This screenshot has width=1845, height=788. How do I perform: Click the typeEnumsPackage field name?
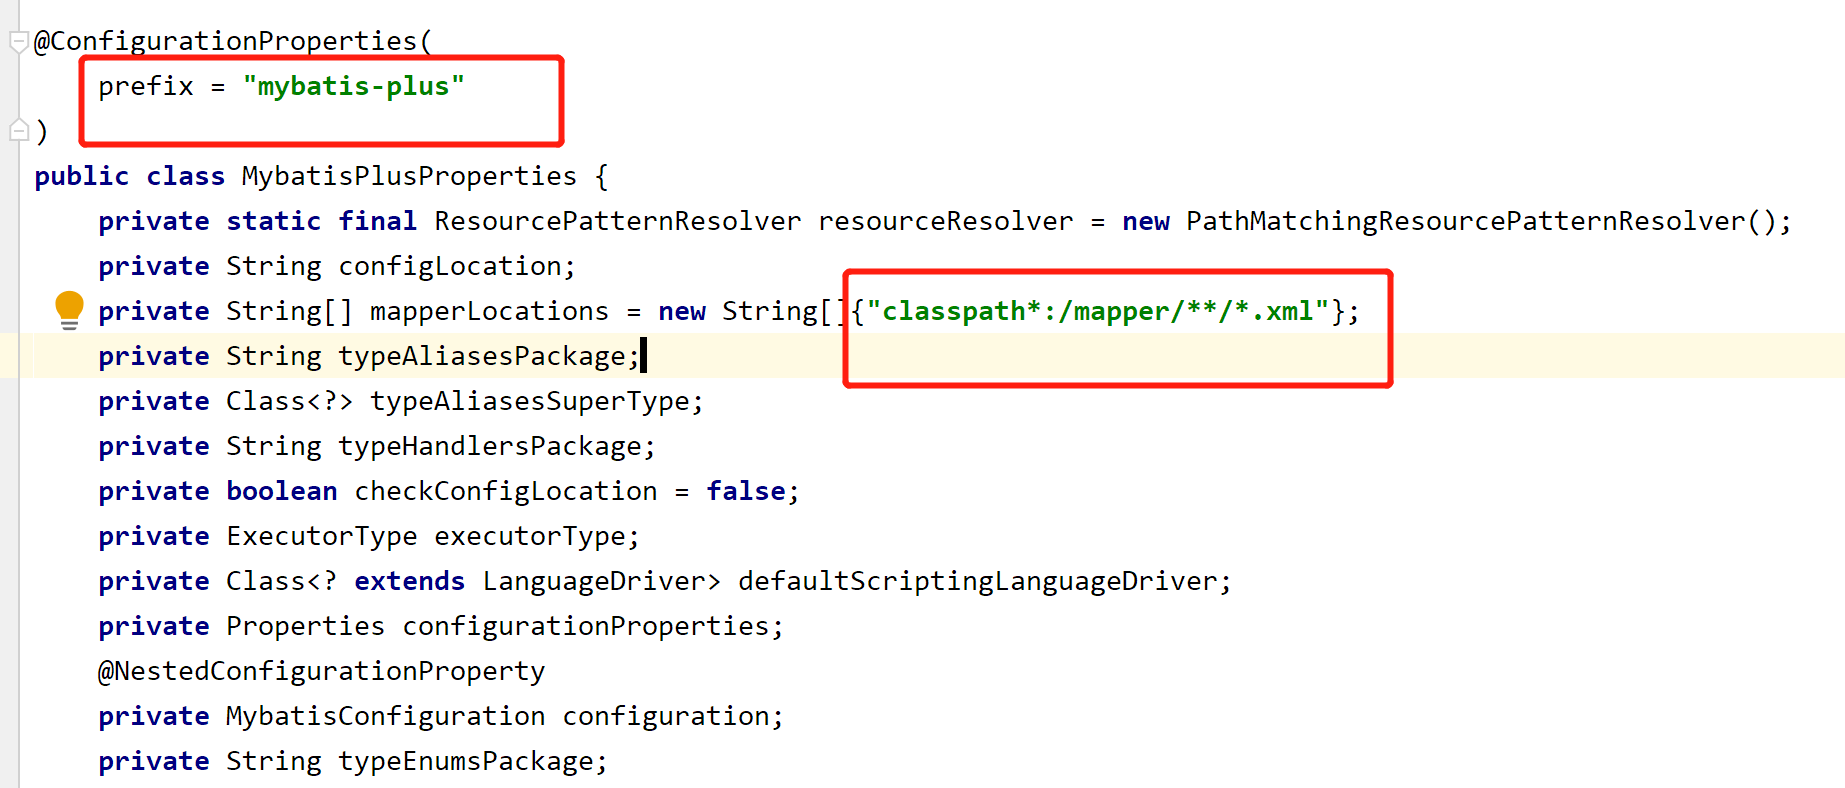(x=466, y=761)
